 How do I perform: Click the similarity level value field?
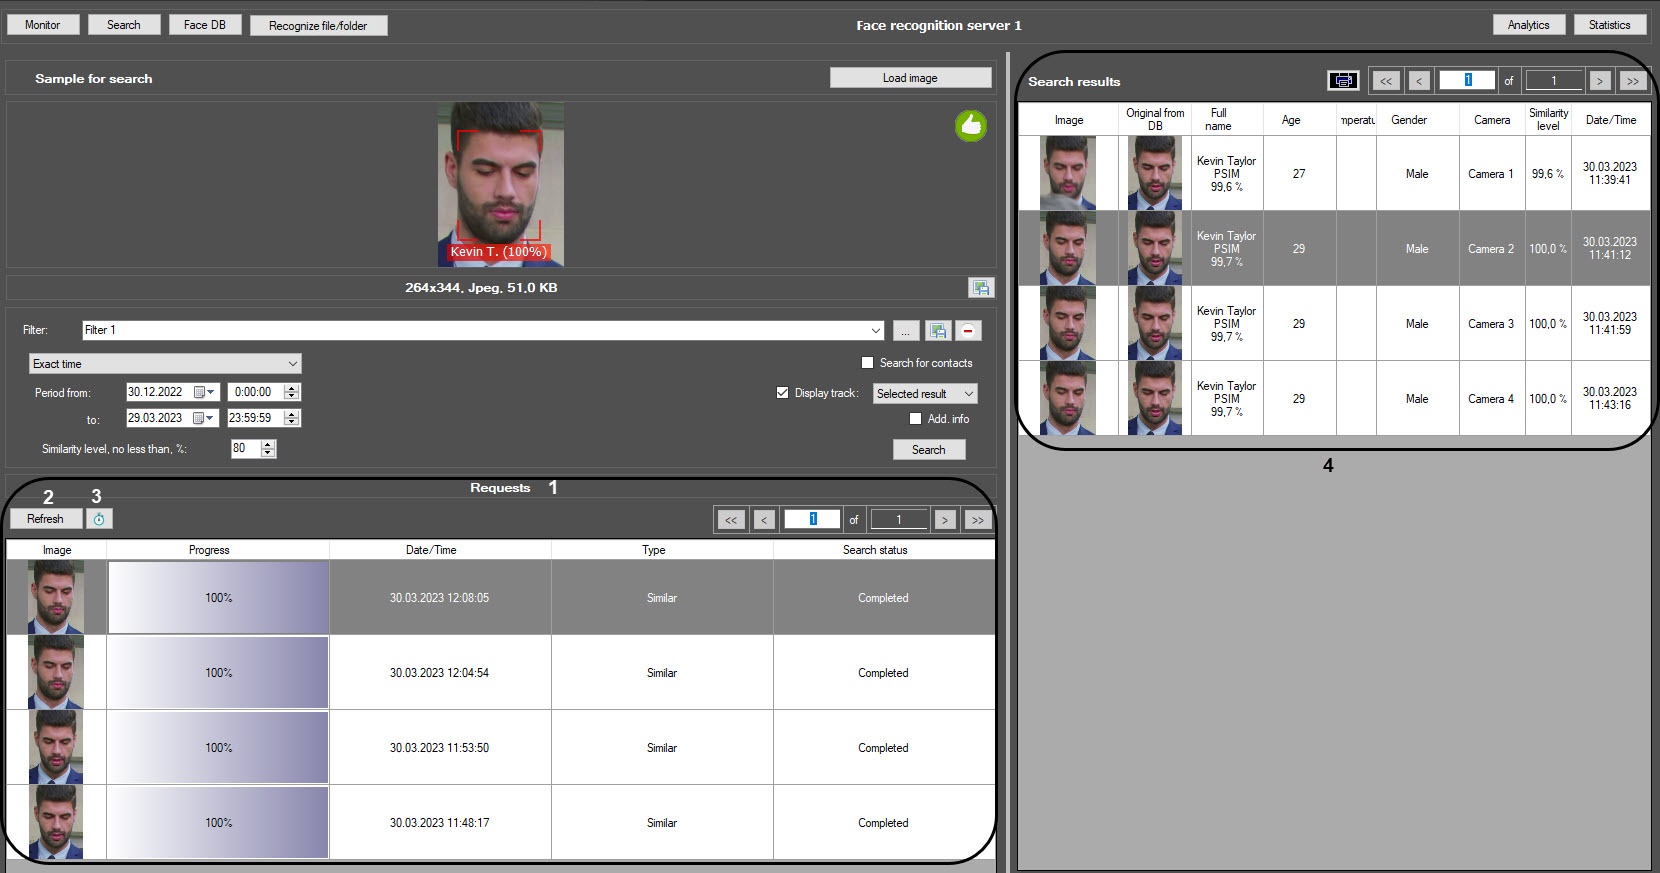tap(244, 449)
